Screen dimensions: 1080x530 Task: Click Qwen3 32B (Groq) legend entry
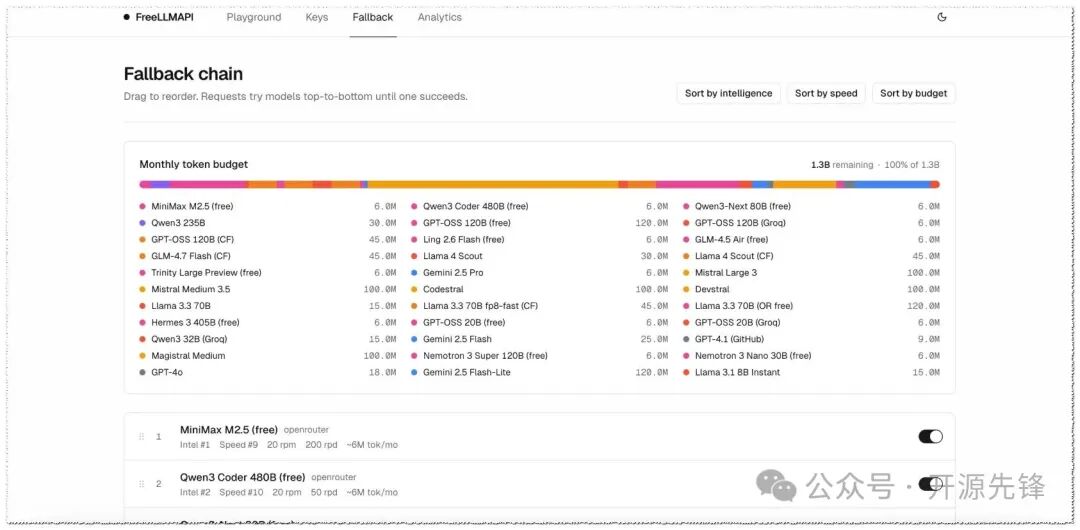(189, 339)
